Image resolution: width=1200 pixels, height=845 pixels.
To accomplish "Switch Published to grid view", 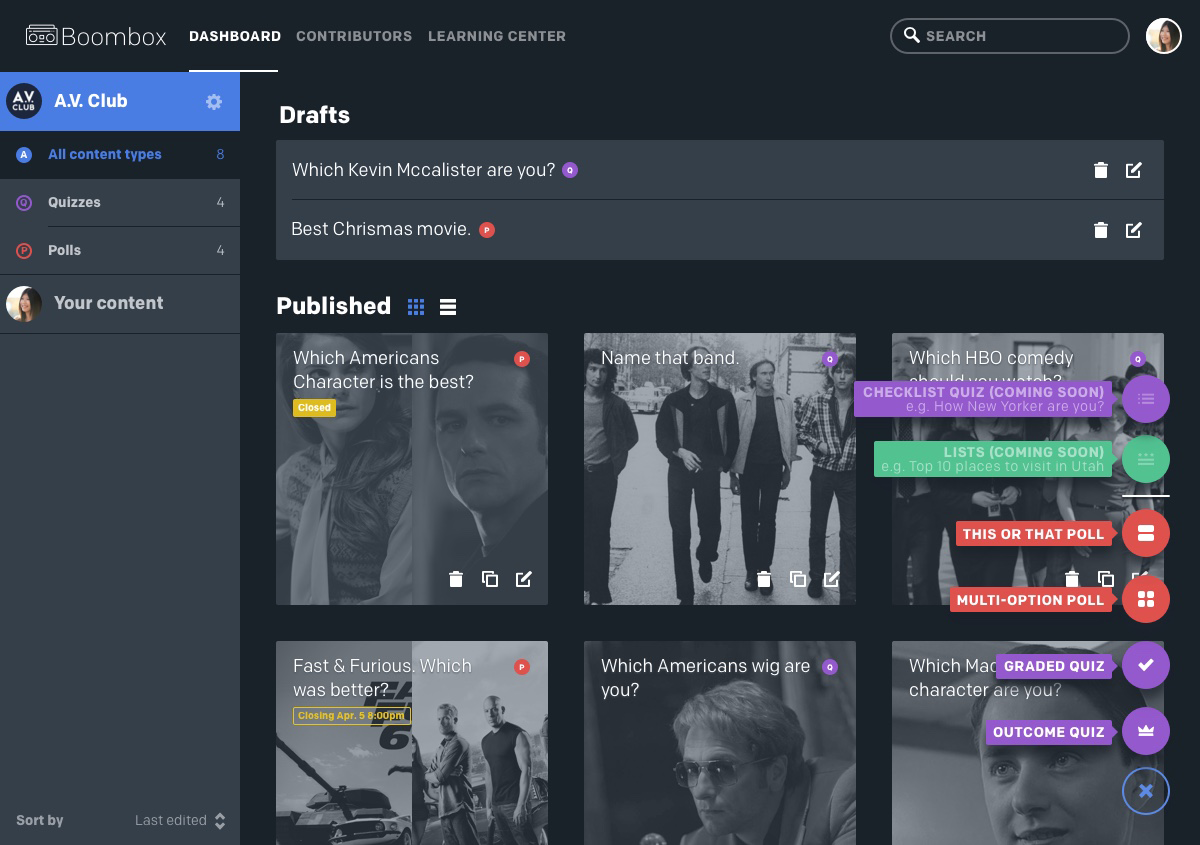I will coord(416,307).
